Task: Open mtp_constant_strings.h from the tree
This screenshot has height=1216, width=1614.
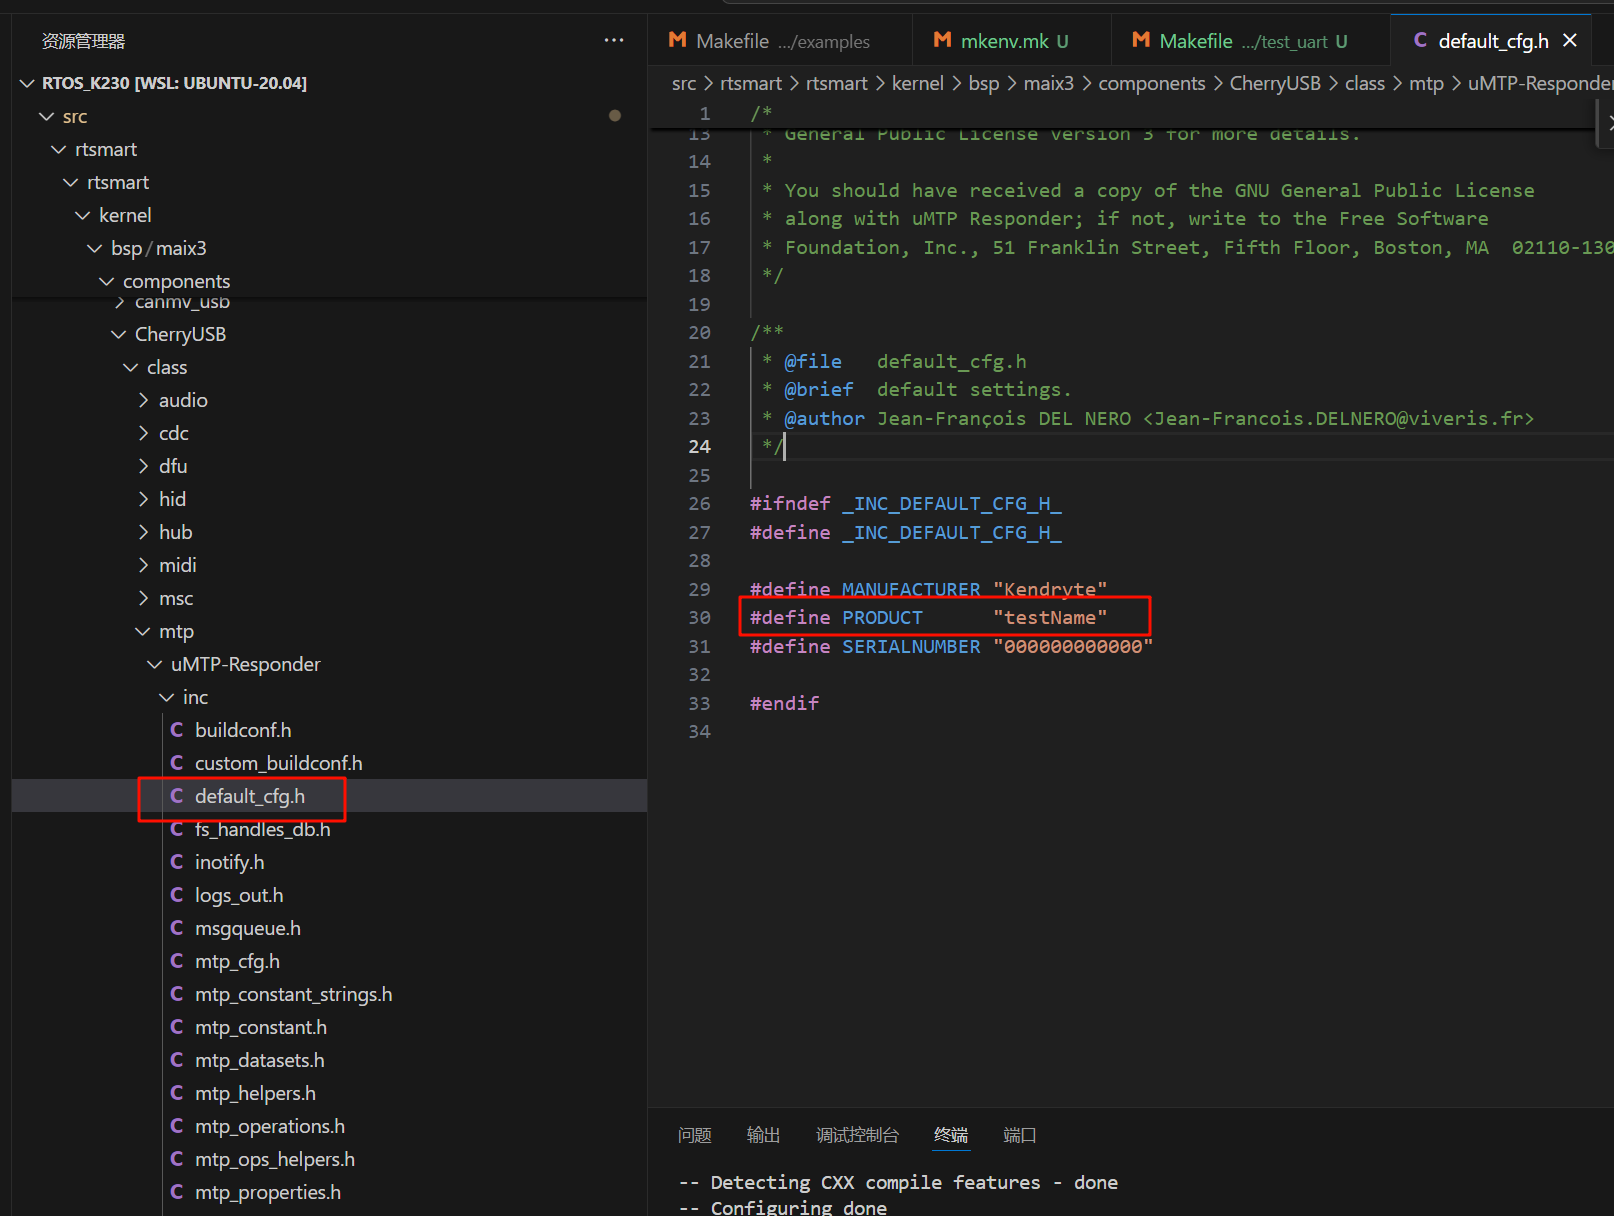Action: (x=329, y=994)
